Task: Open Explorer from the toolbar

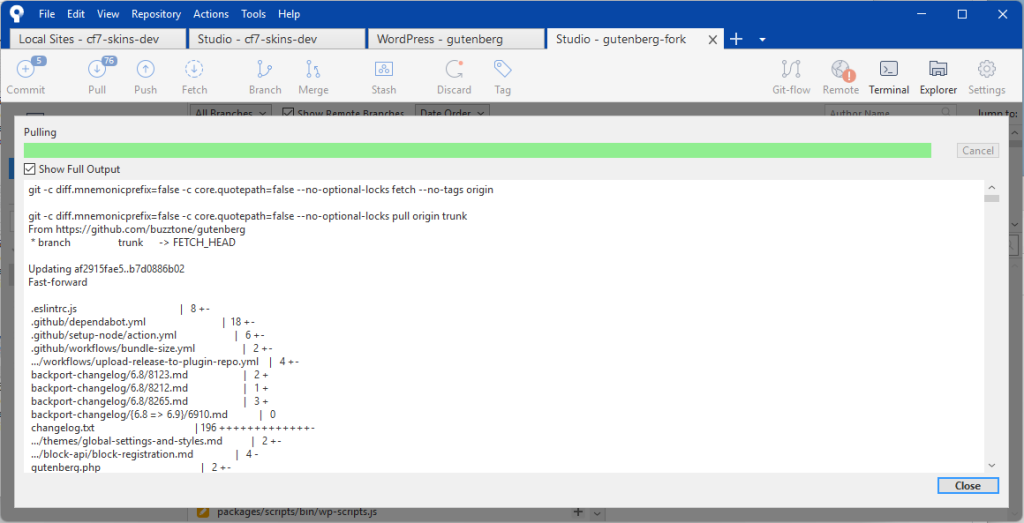Action: (938, 70)
